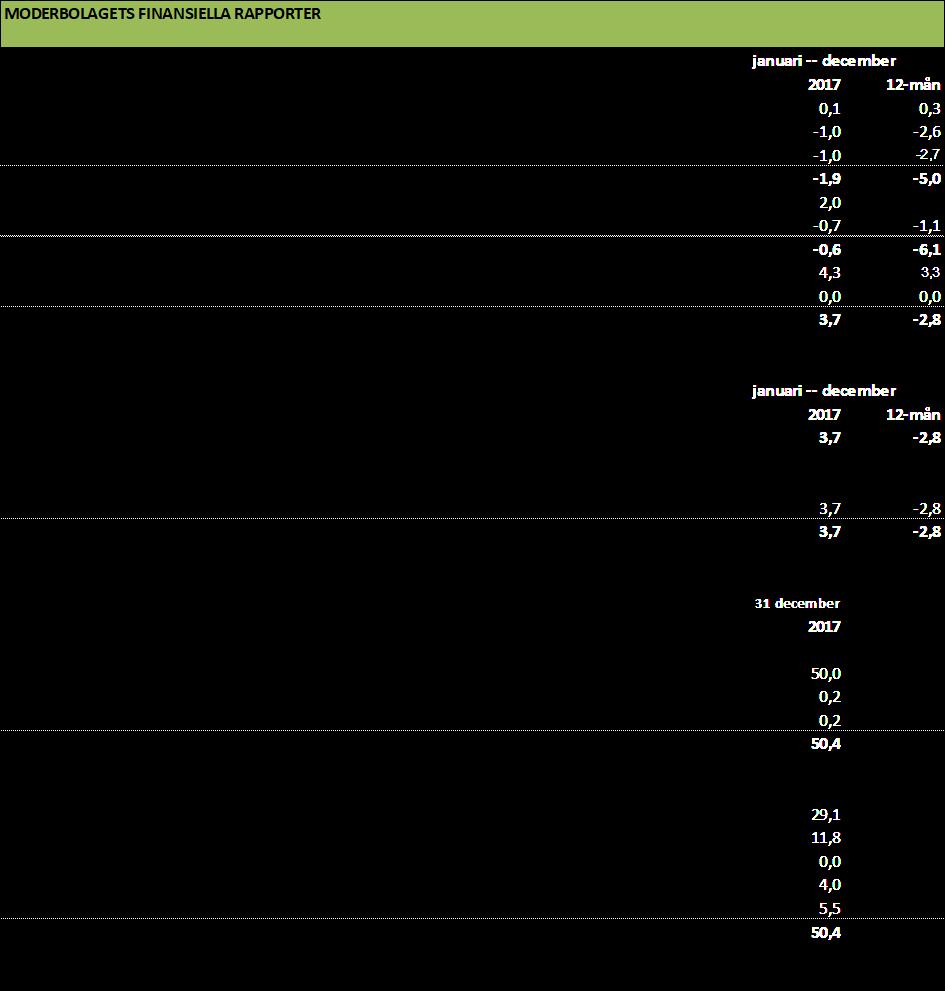Select the 0,3 value in the 12-mån column
This screenshot has height=991, width=945.
929,109
